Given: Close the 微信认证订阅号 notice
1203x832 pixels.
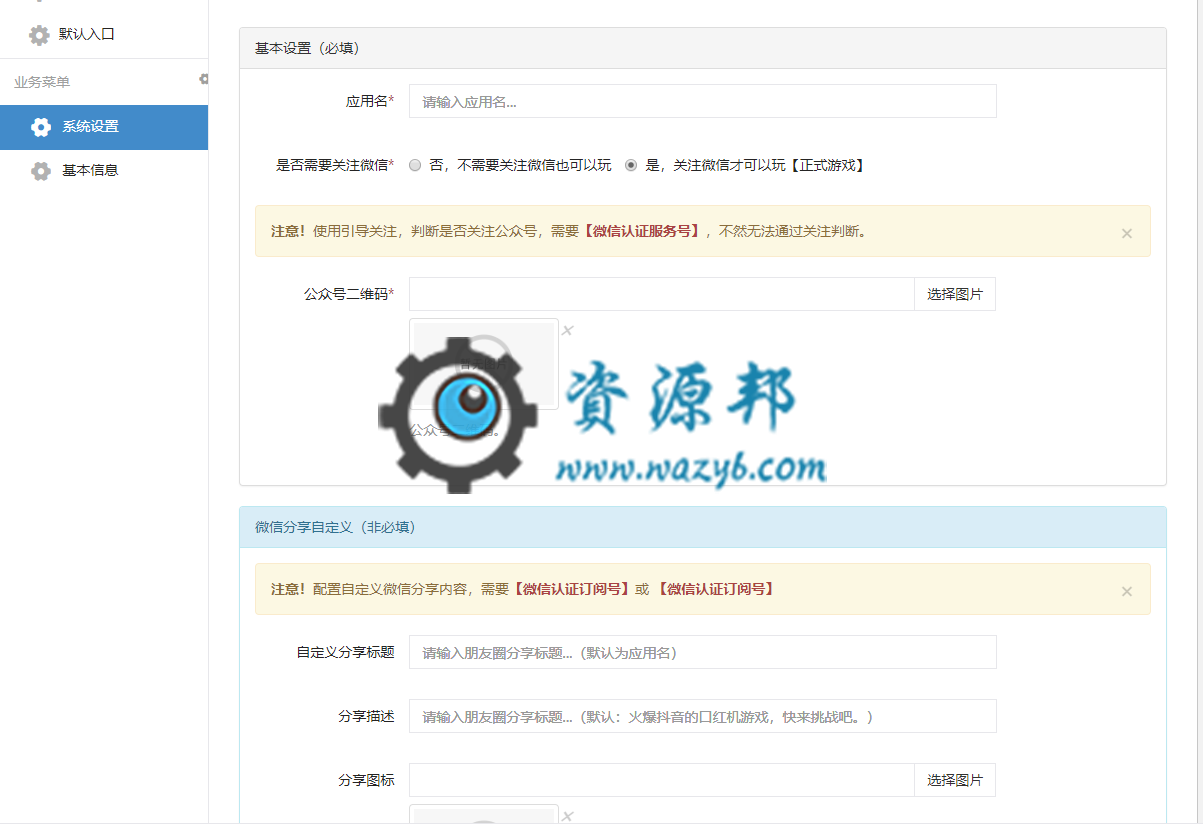Looking at the screenshot, I should point(1127,591).
